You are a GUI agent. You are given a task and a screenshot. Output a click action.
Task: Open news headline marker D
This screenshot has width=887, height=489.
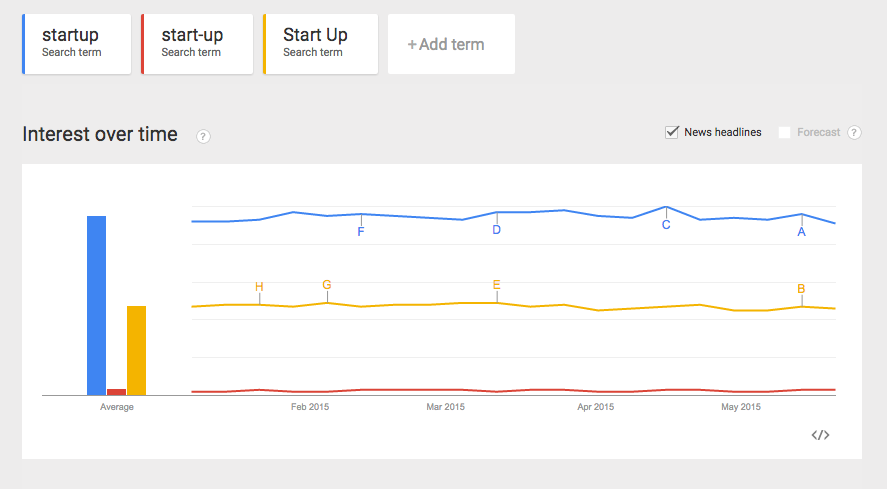coord(496,230)
